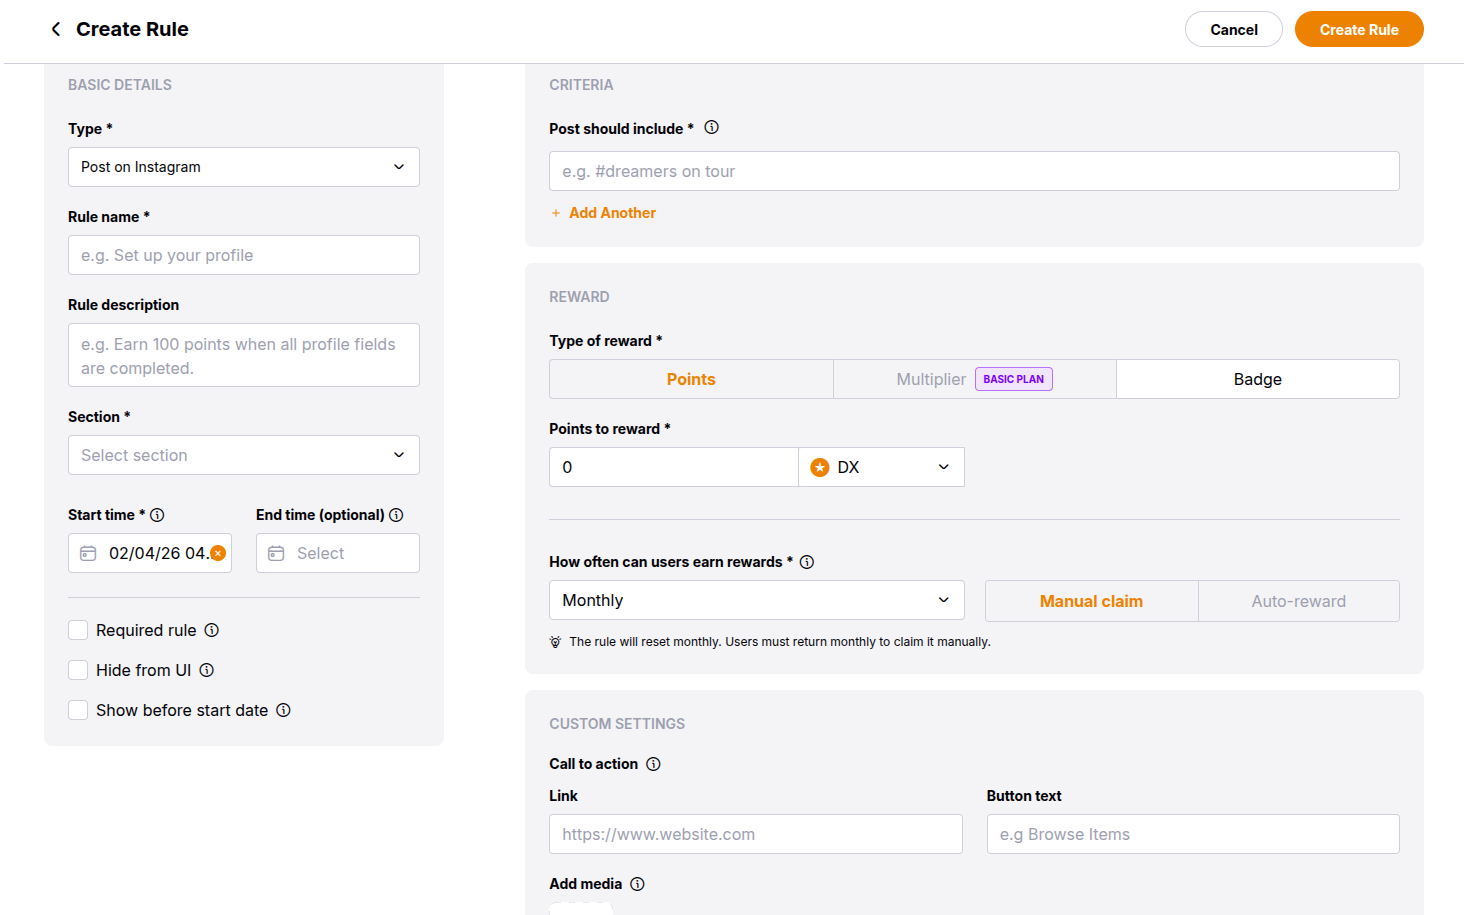The image size is (1469, 915).
Task: Click the End time info icon
Action: click(x=396, y=515)
